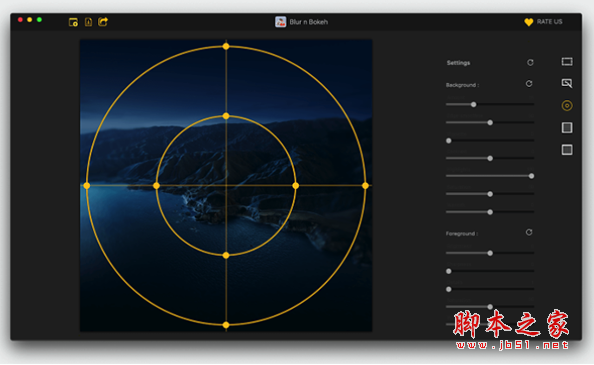
Task: Click the Settings heading text
Action: coord(458,63)
